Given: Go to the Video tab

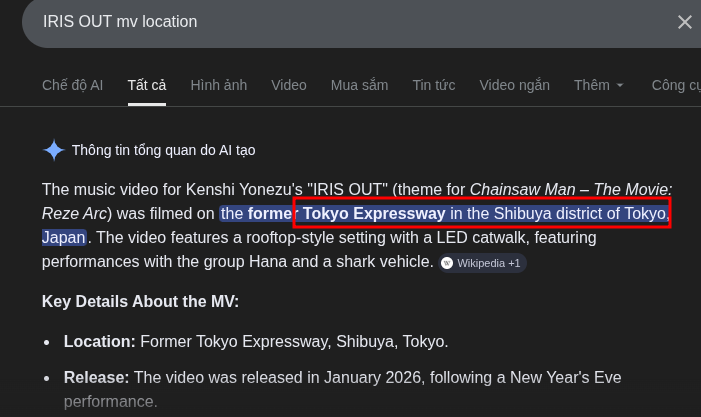Looking at the screenshot, I should coord(289,85).
